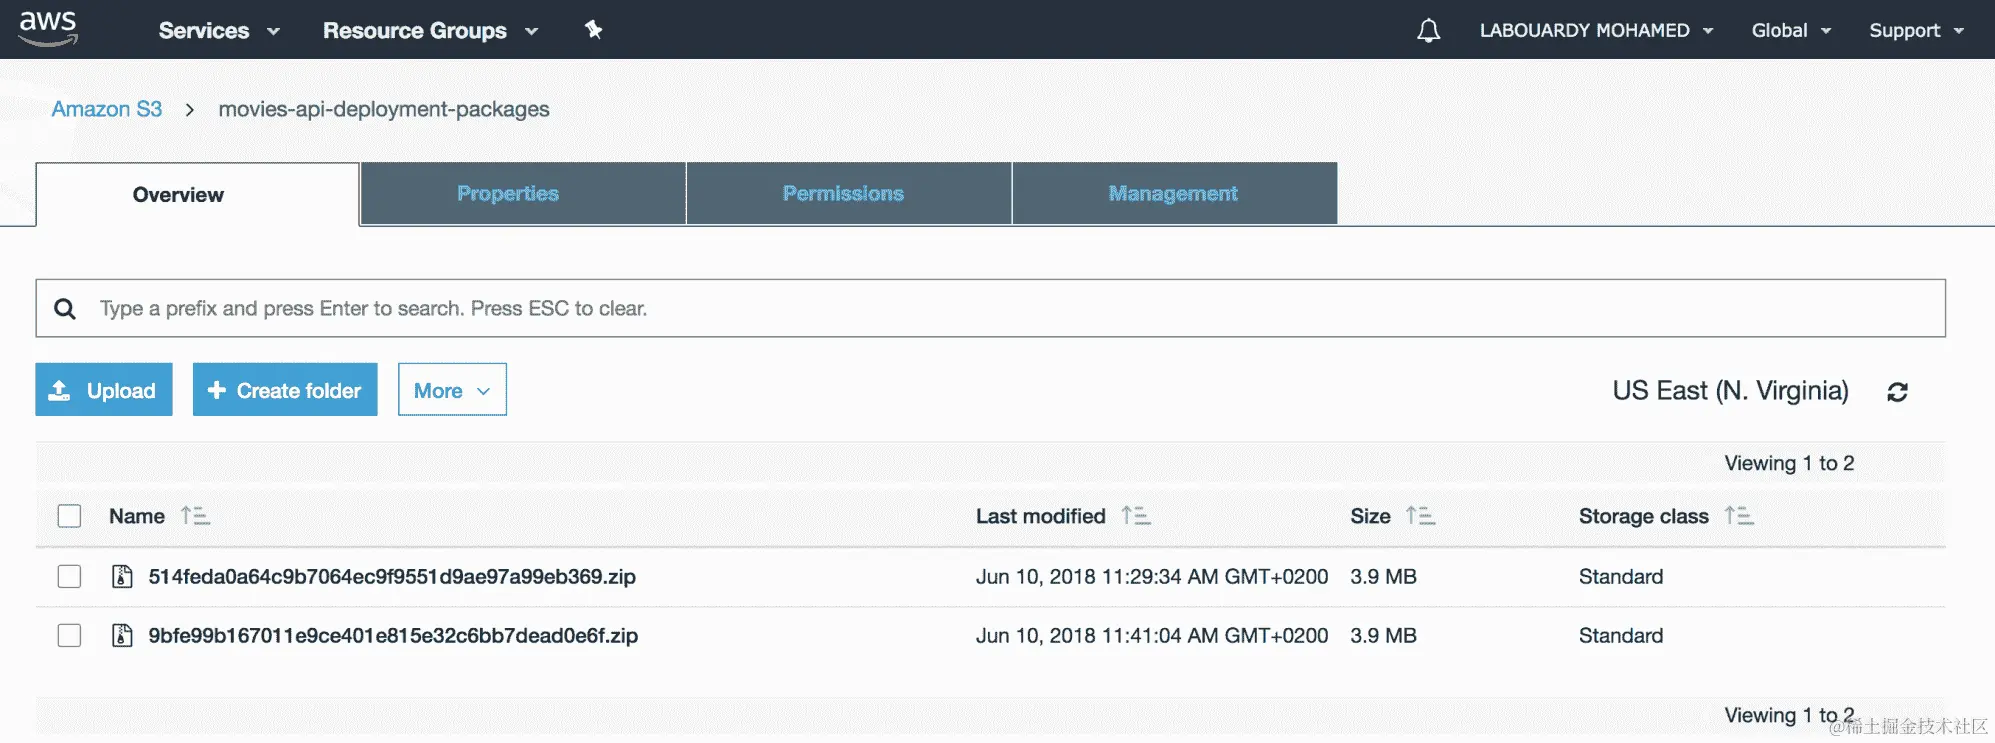
Task: Open LABOUARDY MOHAMED account menu
Action: click(x=1596, y=31)
